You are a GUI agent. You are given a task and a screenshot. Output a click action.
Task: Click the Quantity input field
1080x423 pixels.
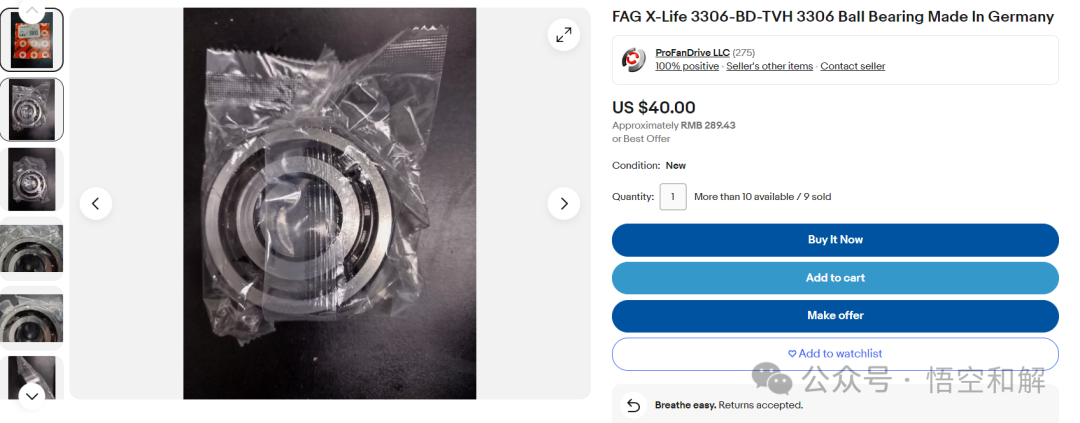673,197
